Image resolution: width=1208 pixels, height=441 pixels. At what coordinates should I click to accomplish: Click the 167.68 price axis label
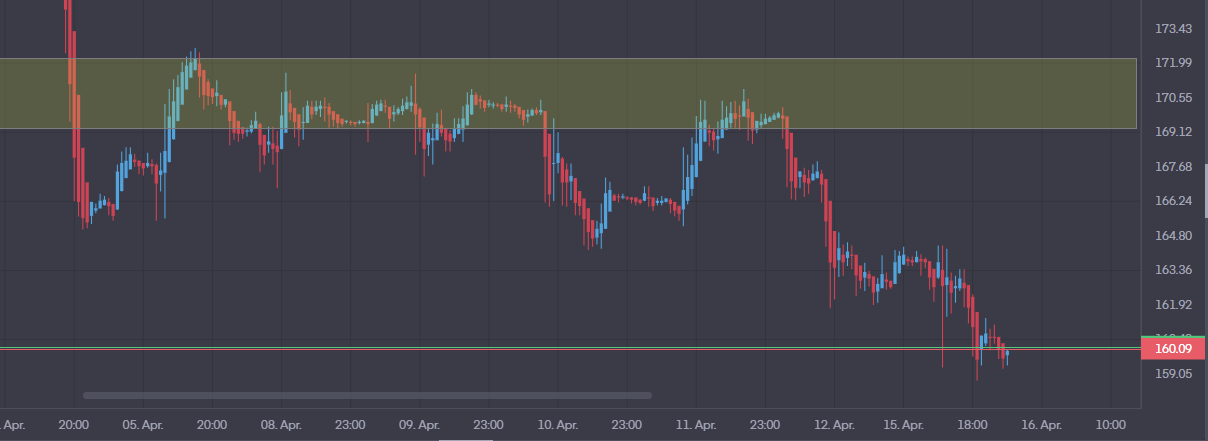coord(1172,166)
